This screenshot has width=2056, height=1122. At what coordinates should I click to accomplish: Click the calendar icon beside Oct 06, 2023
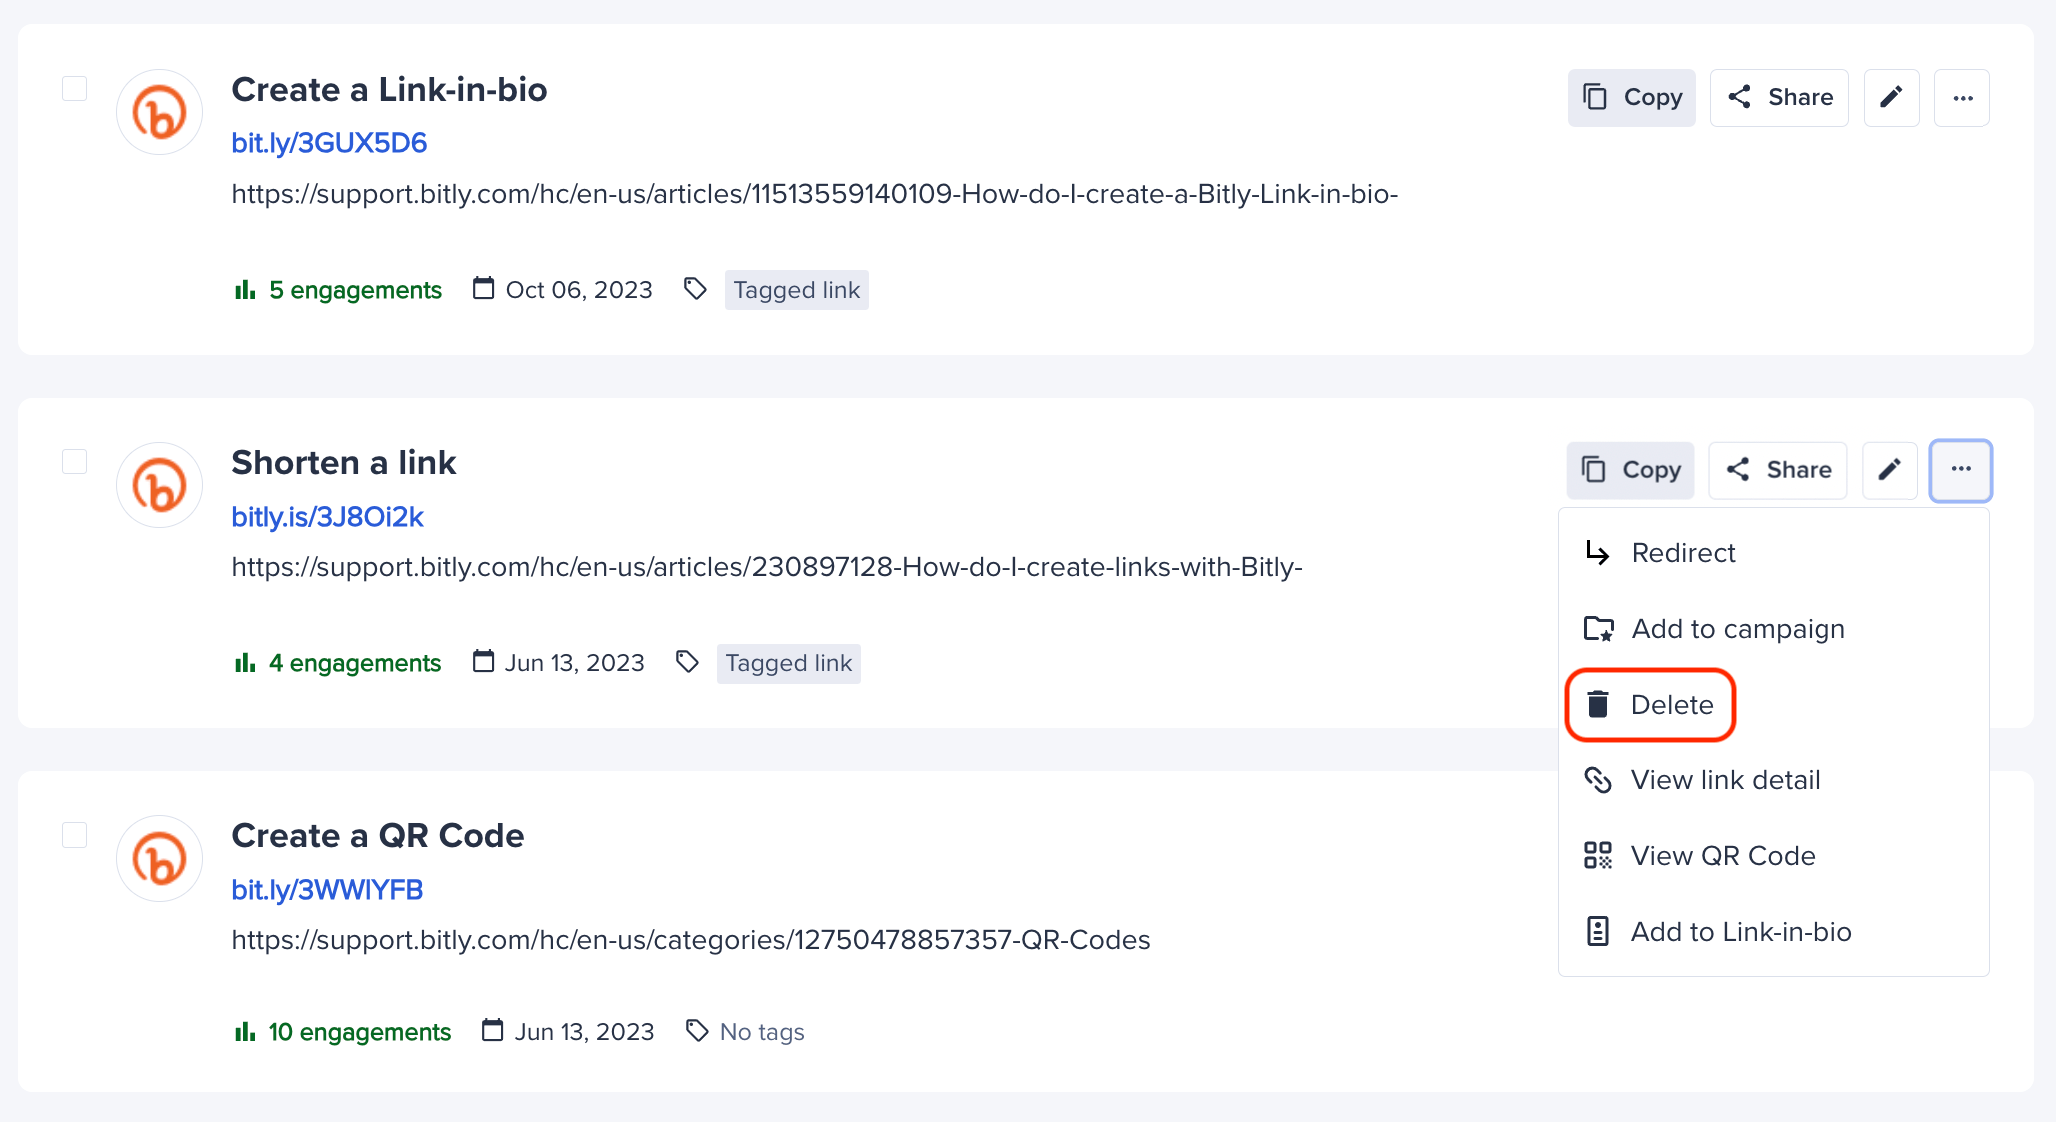[483, 287]
